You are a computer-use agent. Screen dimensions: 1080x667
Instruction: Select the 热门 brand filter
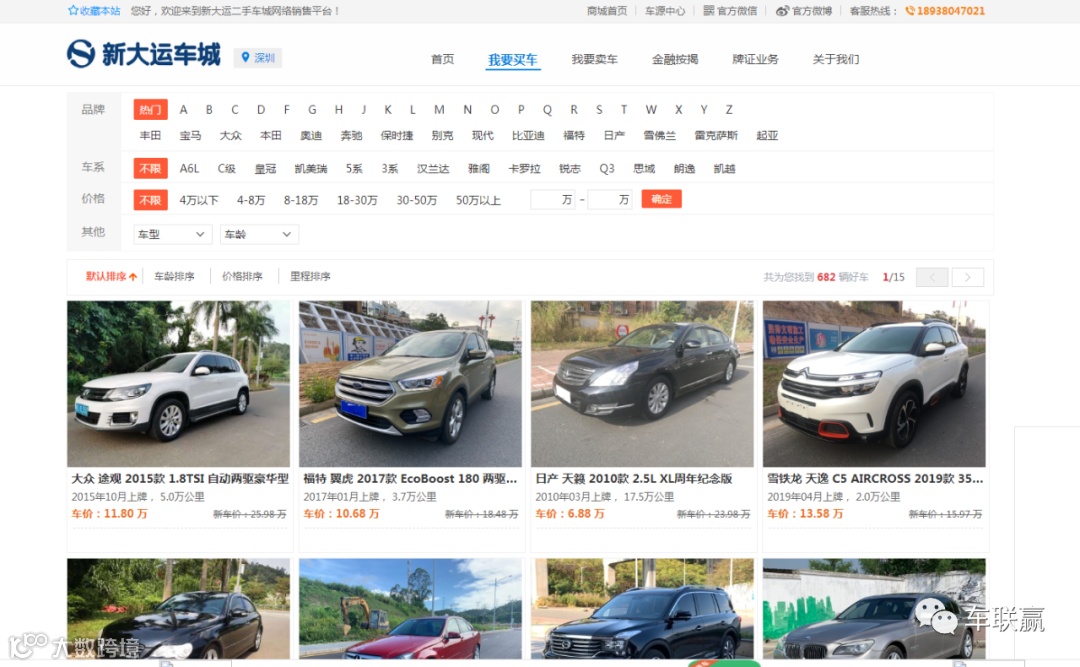pos(150,110)
